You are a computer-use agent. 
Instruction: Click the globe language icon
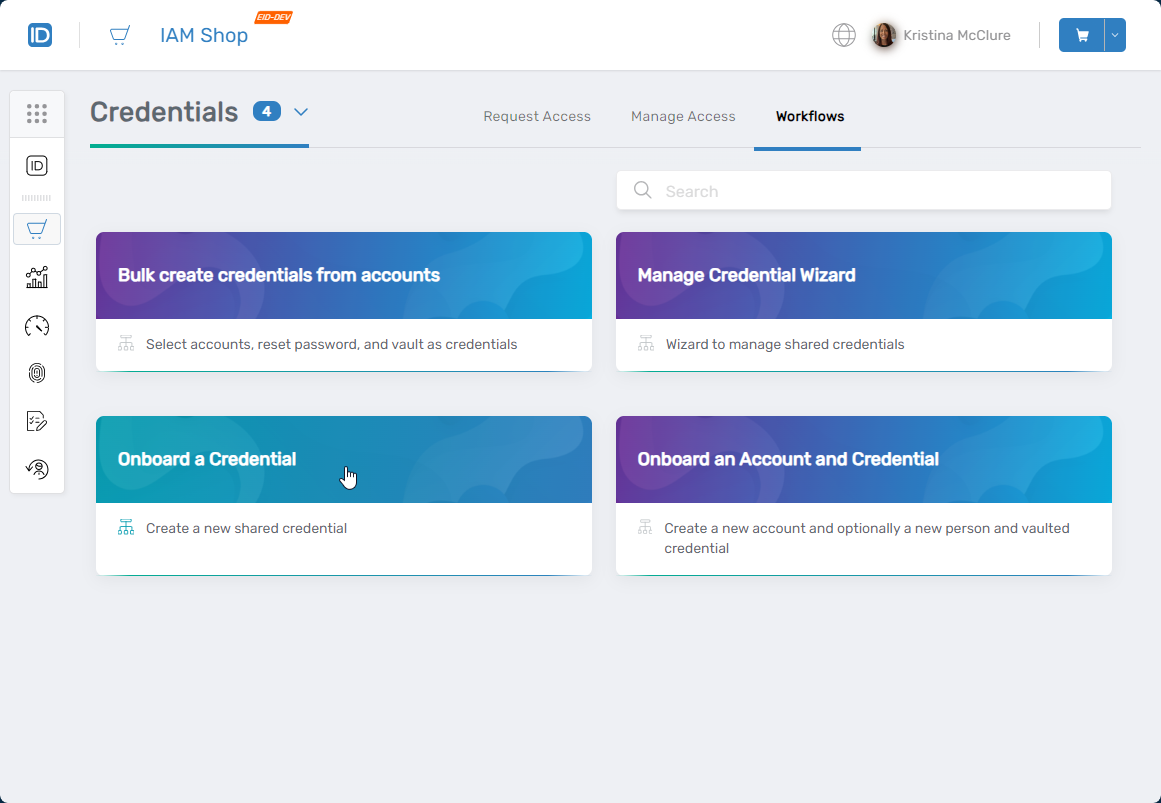point(843,34)
